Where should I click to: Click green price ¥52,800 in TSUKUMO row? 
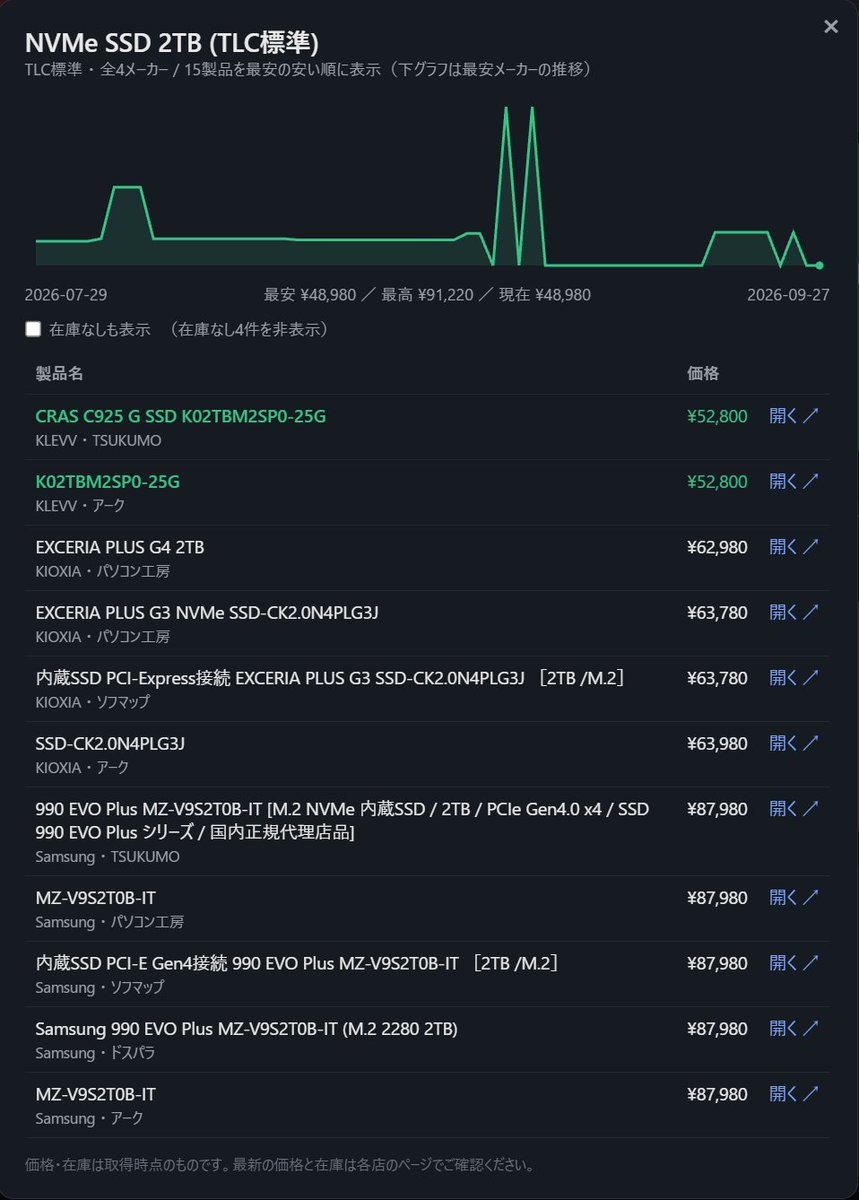click(x=717, y=416)
